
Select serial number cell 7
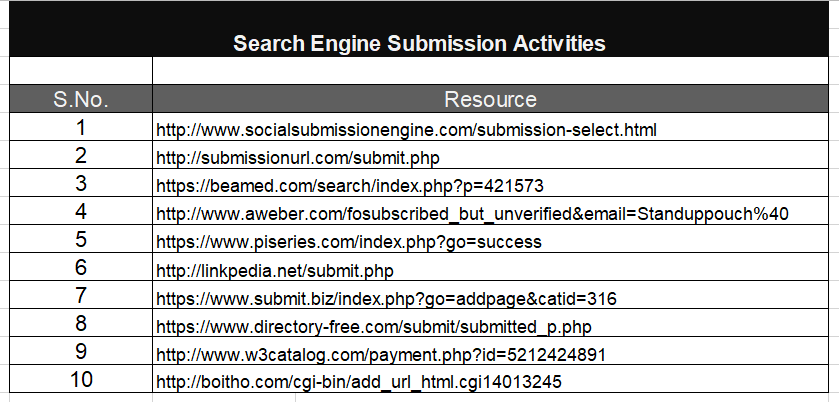[x=81, y=295]
